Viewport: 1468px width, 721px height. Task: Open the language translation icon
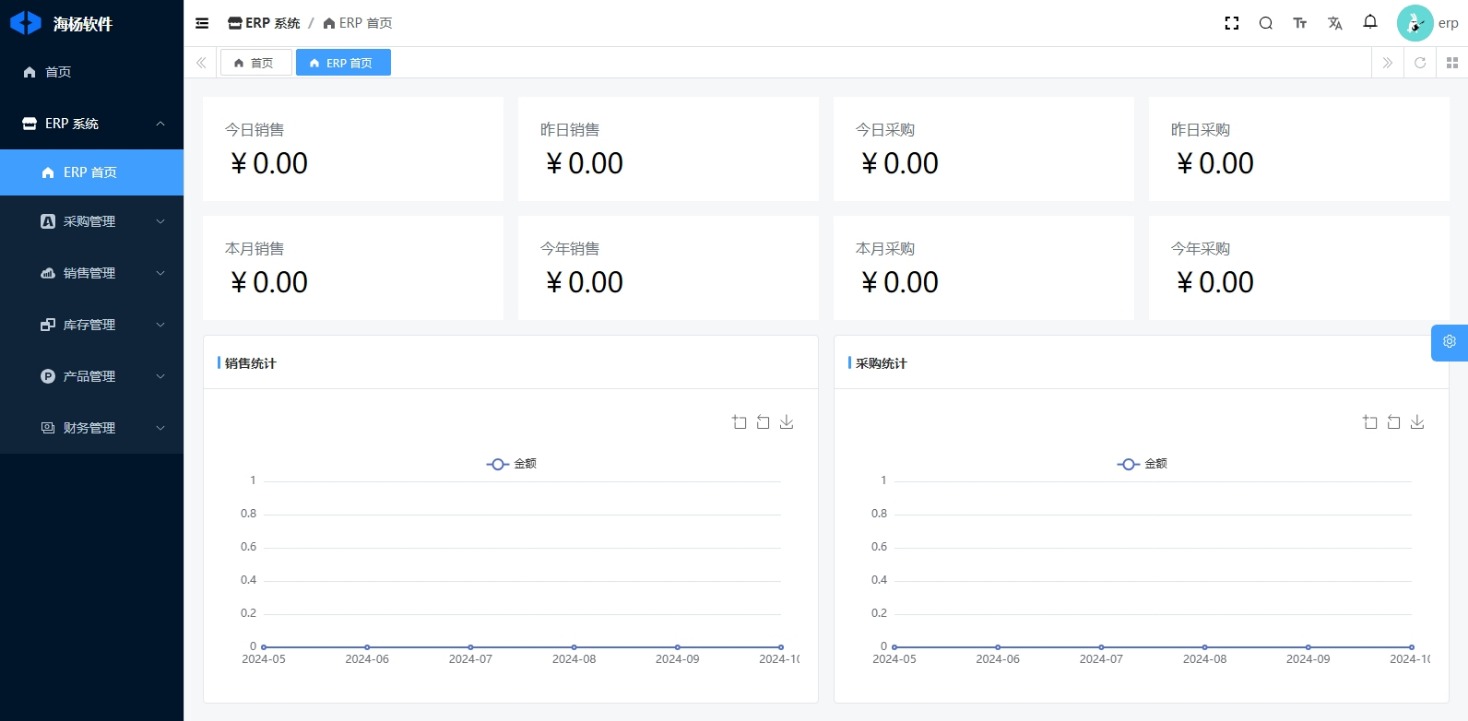point(1335,23)
